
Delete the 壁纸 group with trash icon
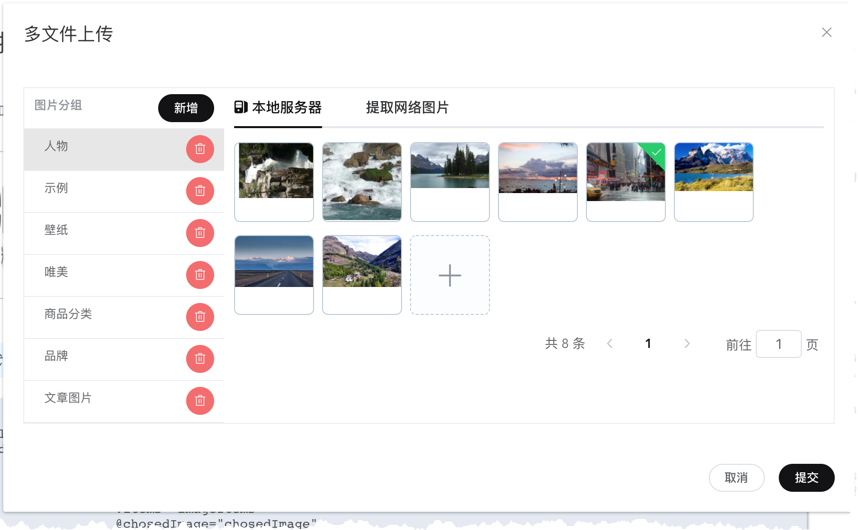(200, 233)
